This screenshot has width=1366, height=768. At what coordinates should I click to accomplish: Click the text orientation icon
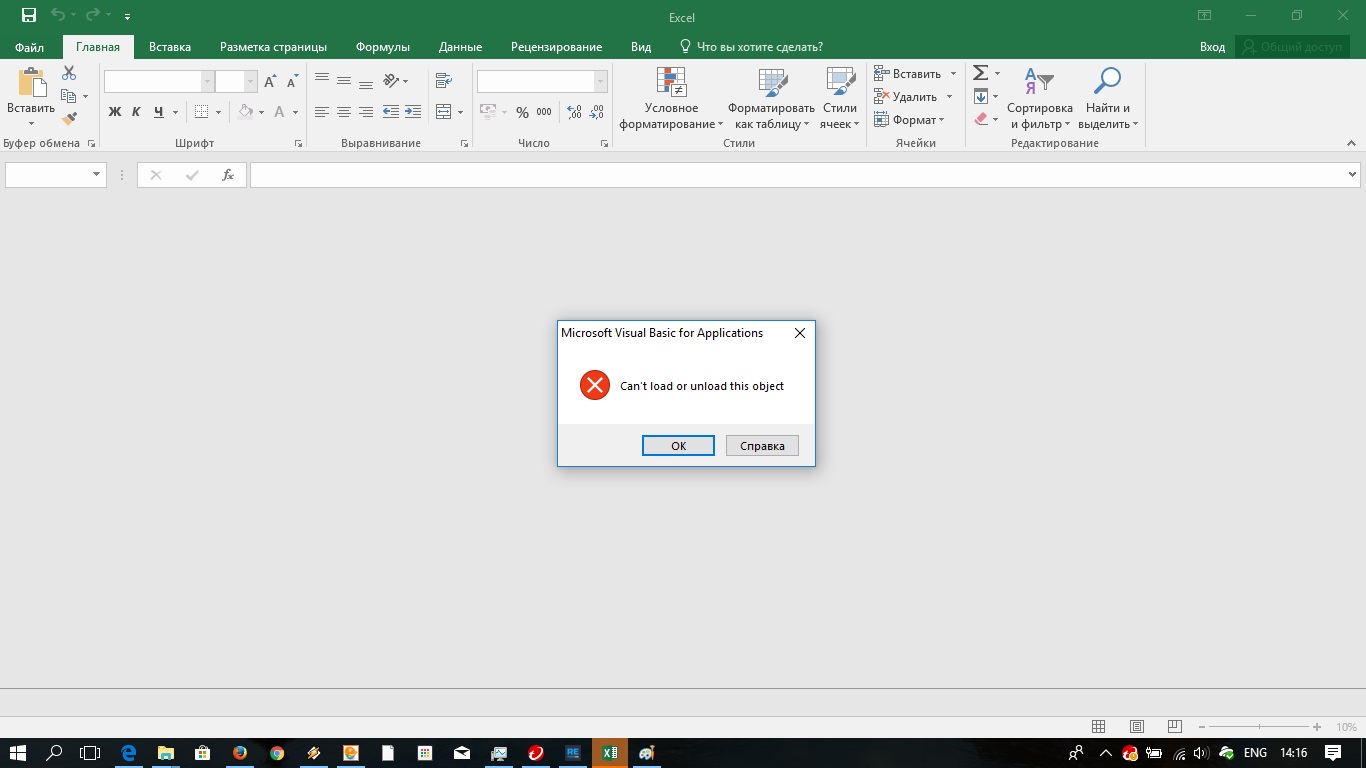pyautogui.click(x=391, y=82)
